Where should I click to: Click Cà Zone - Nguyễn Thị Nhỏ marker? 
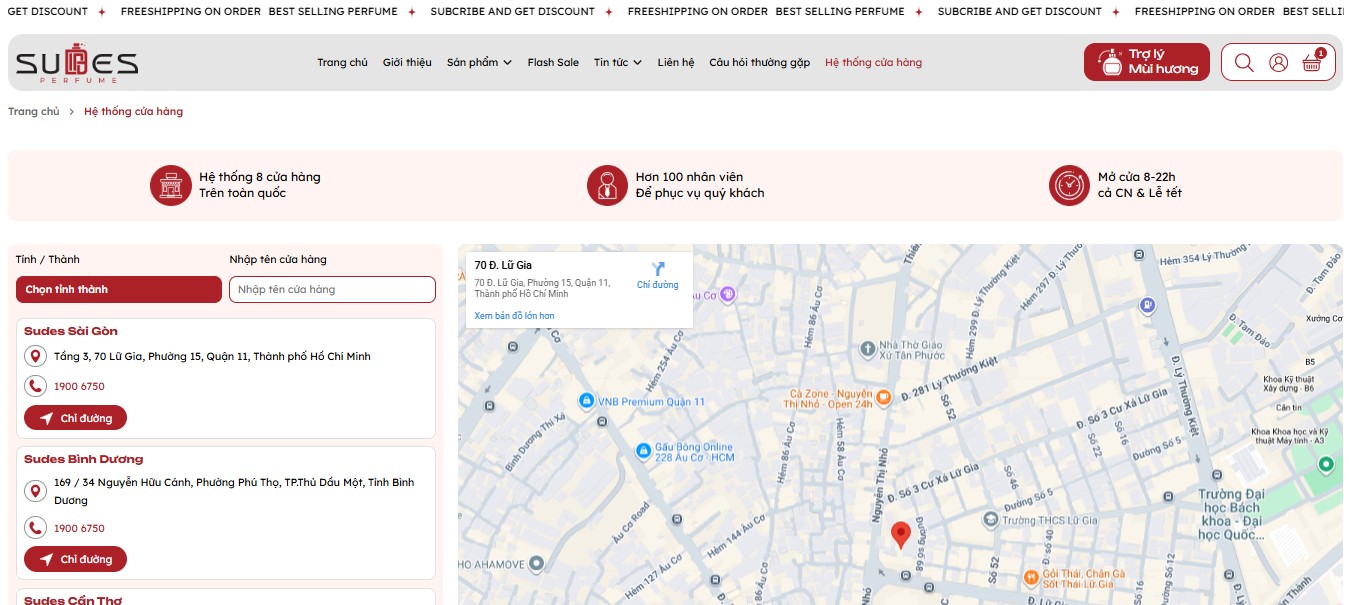point(884,398)
